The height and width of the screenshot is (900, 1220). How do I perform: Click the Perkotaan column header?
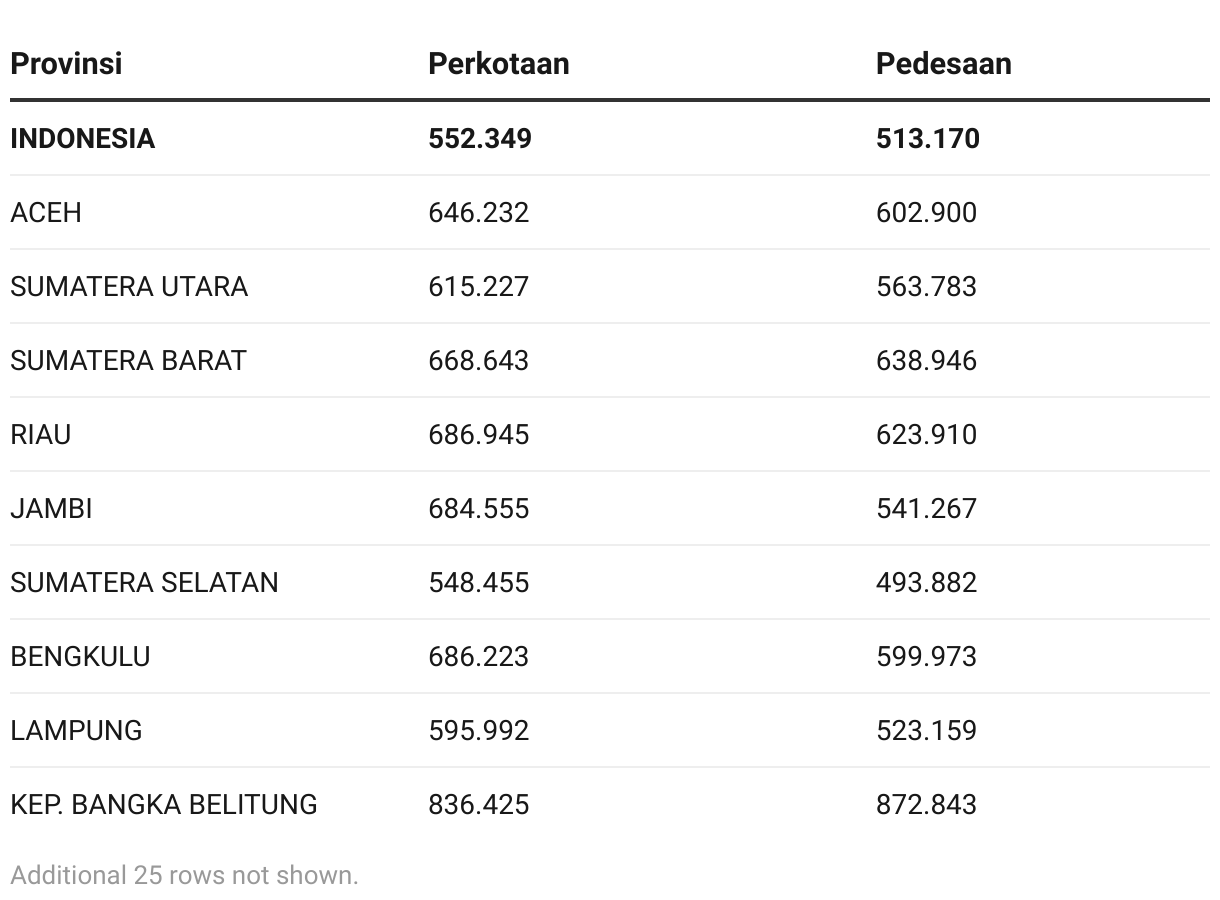(499, 63)
